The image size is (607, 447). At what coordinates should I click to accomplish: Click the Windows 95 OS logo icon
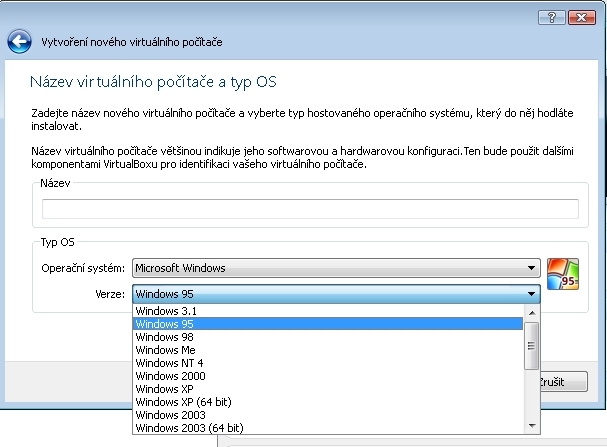(x=563, y=274)
